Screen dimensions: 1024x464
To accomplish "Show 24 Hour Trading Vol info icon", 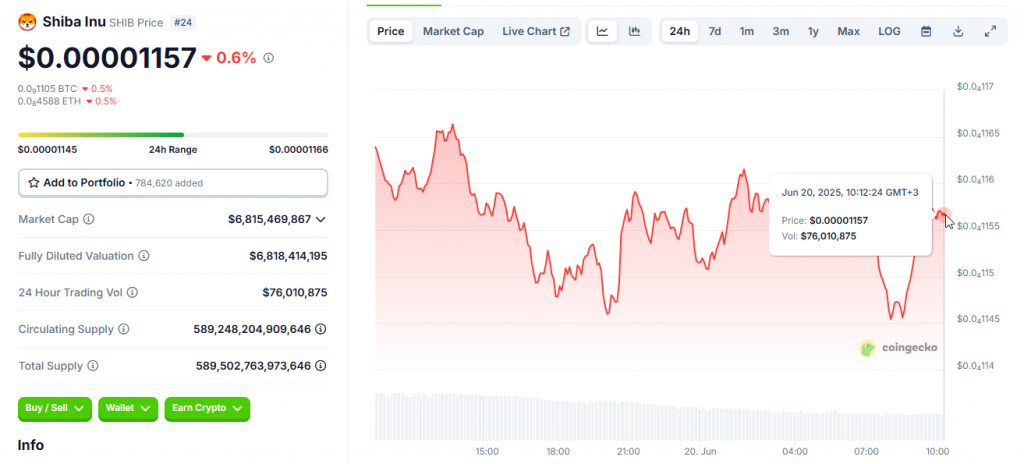I will tap(133, 292).
